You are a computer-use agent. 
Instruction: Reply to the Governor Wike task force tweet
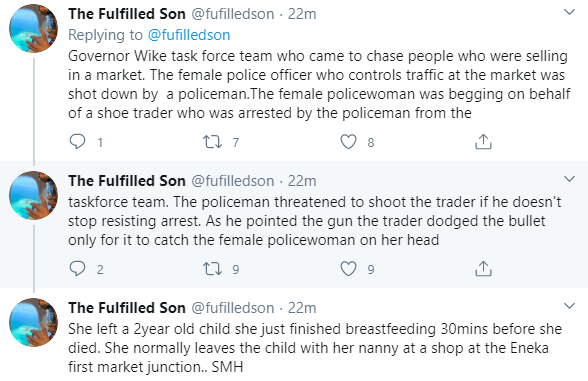78,142
